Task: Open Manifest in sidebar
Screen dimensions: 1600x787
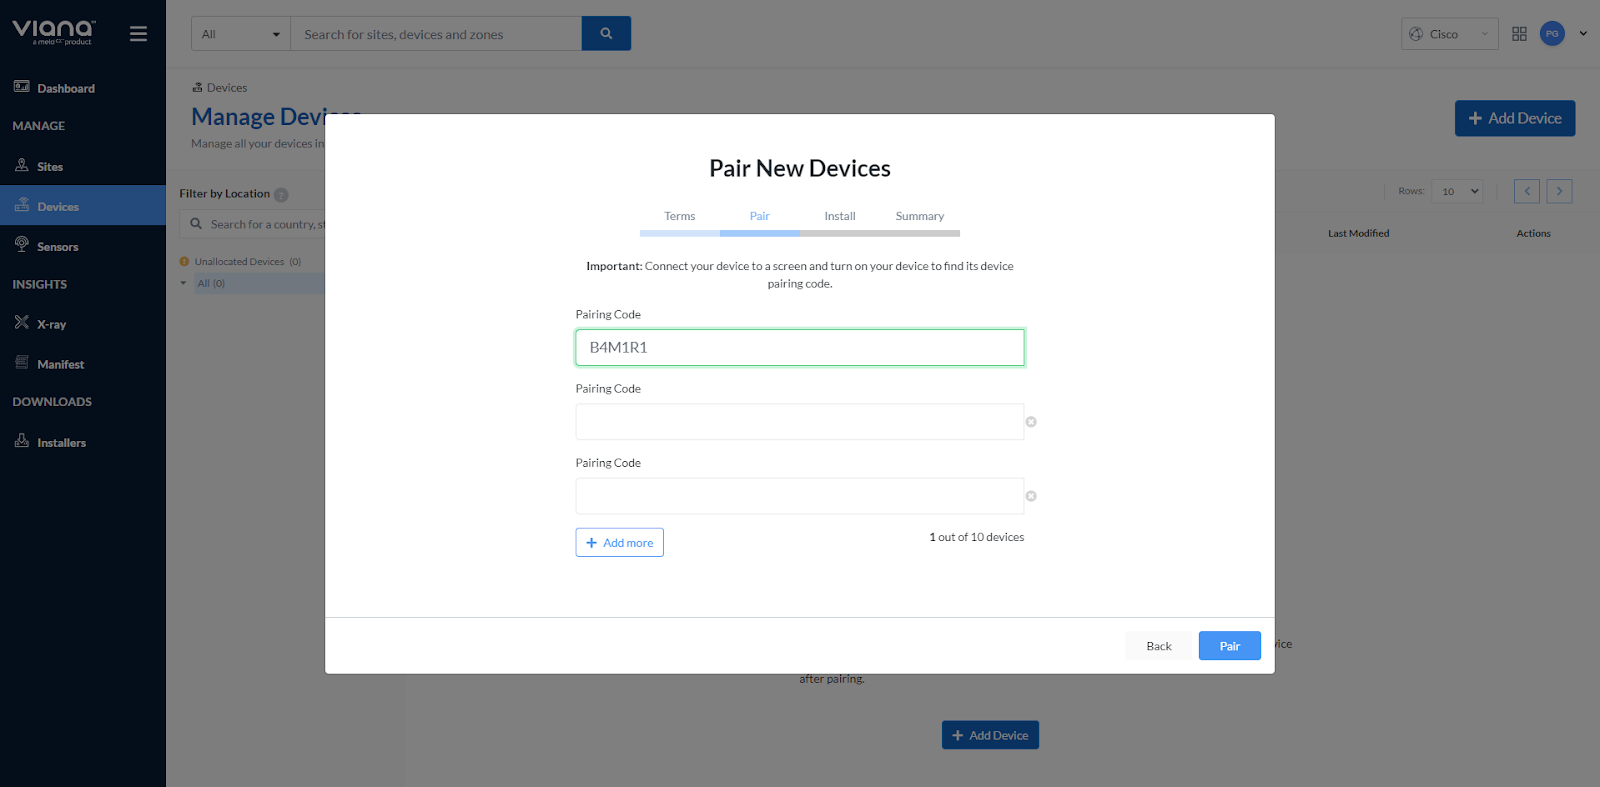Action: point(60,364)
